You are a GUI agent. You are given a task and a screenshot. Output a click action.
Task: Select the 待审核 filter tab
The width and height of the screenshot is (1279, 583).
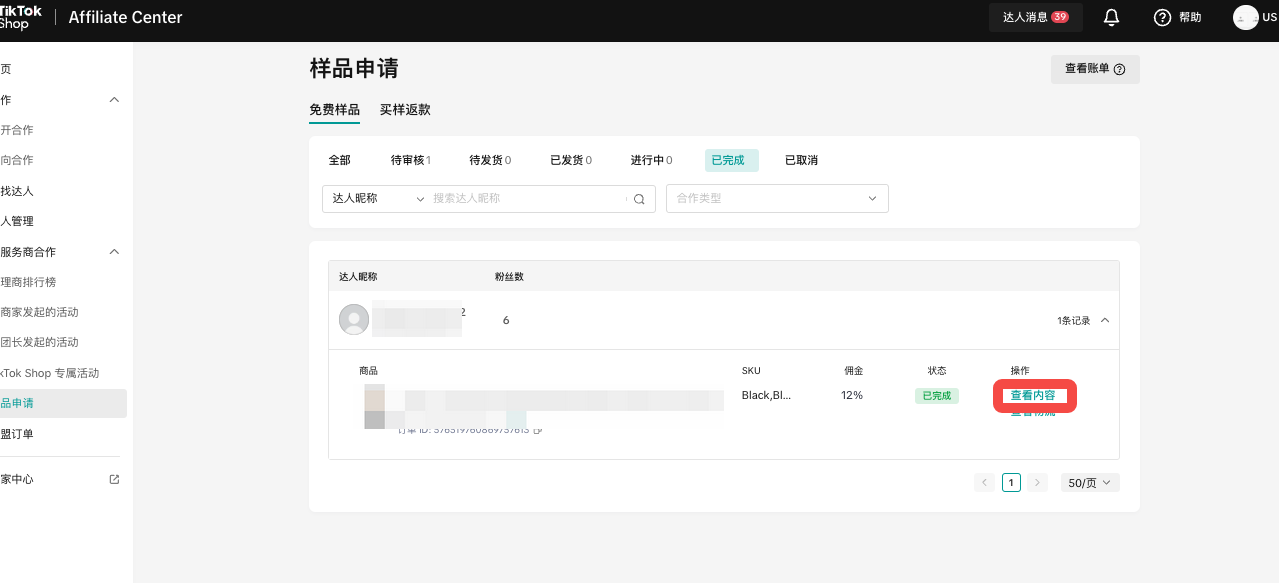click(x=410, y=160)
